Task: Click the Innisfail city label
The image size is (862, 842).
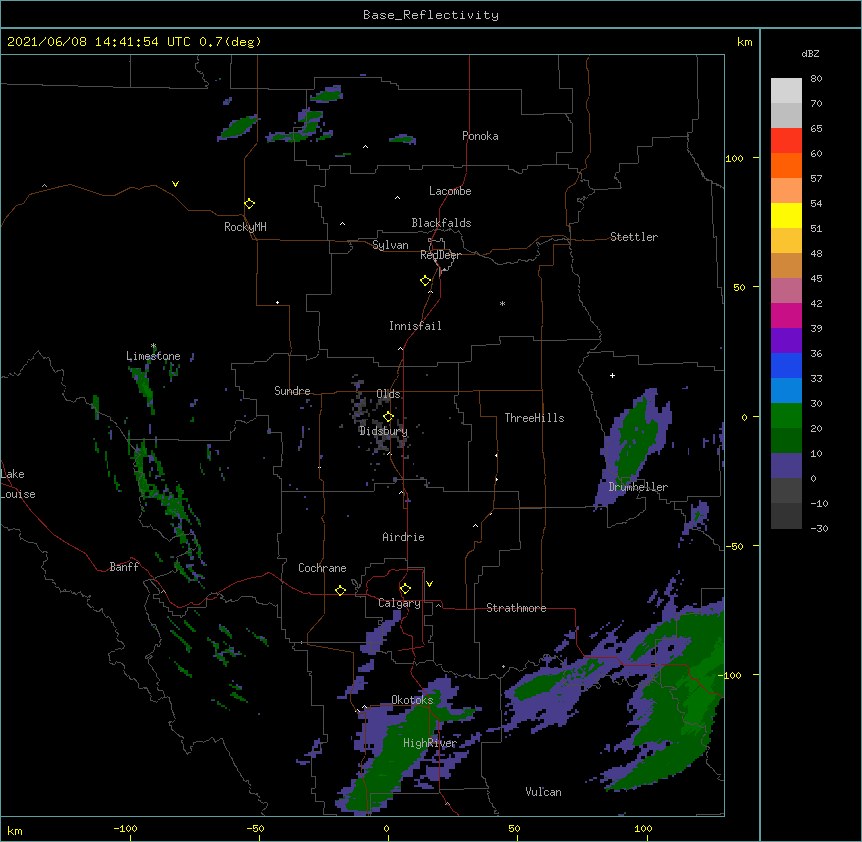Action: pos(415,326)
